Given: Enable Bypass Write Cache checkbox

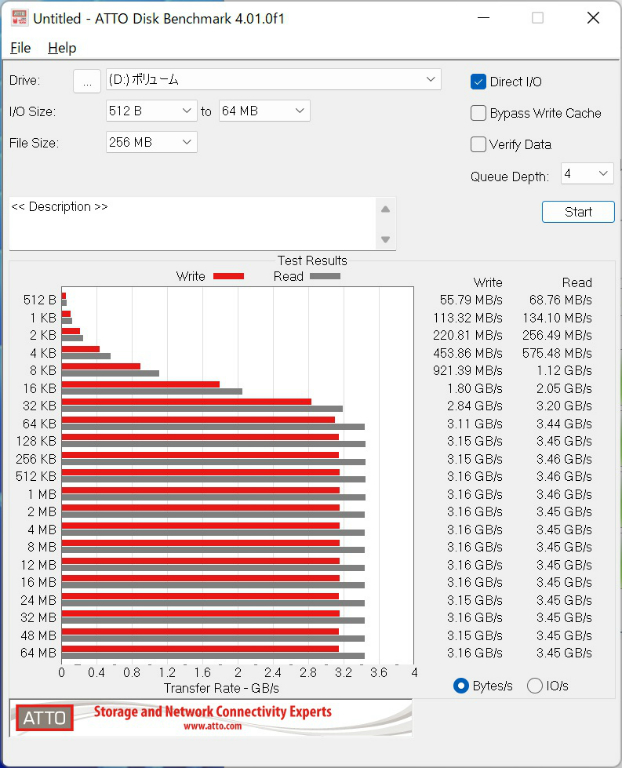Looking at the screenshot, I should [478, 113].
